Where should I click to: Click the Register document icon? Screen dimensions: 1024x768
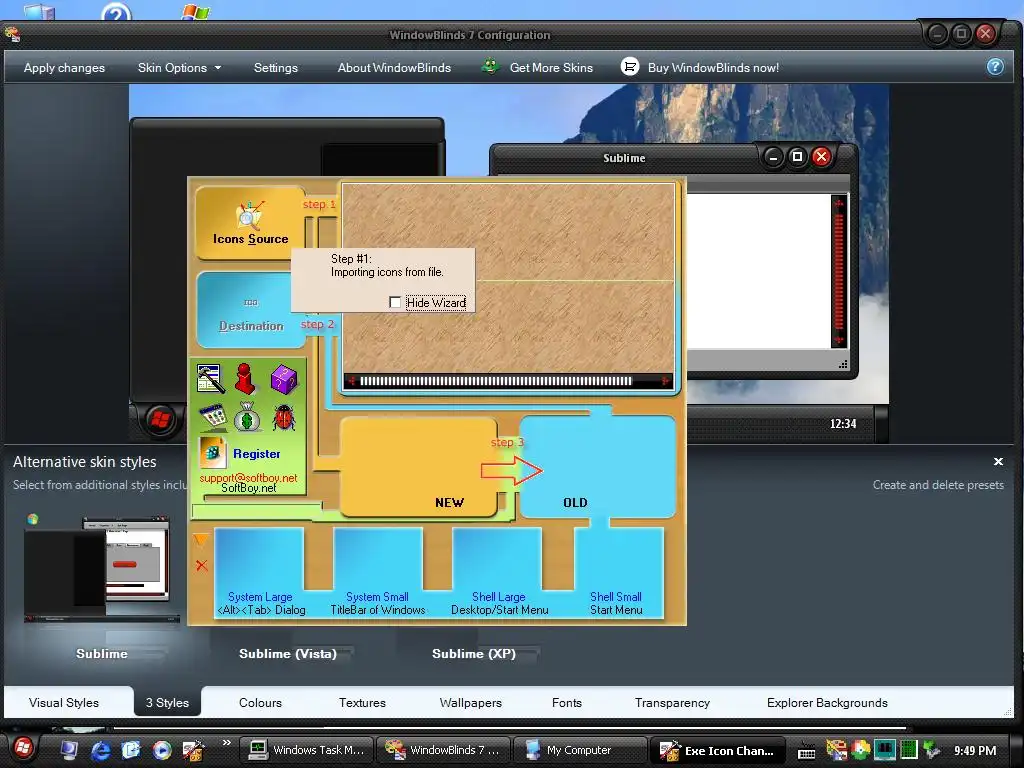coord(212,453)
